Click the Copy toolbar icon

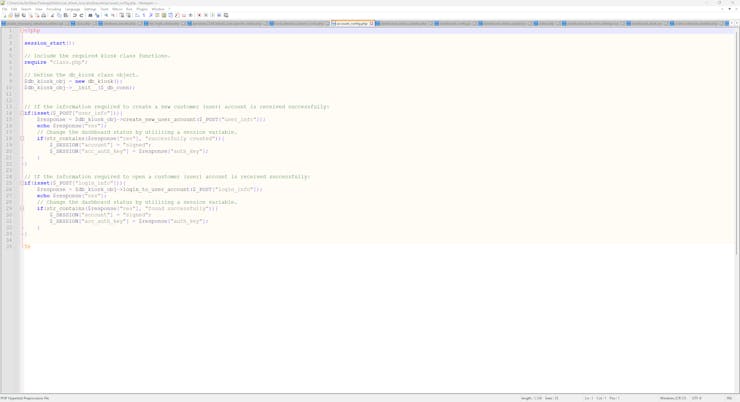click(x=60, y=16)
